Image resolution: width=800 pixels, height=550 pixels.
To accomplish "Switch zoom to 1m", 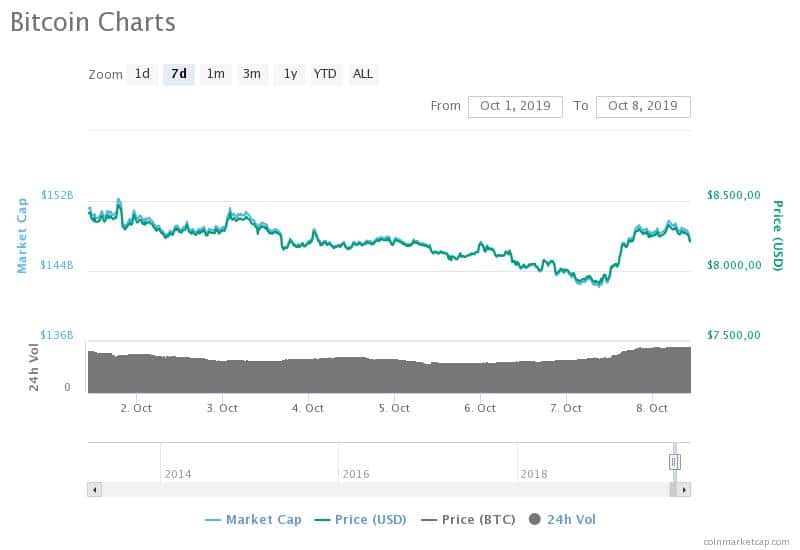I will tap(215, 74).
